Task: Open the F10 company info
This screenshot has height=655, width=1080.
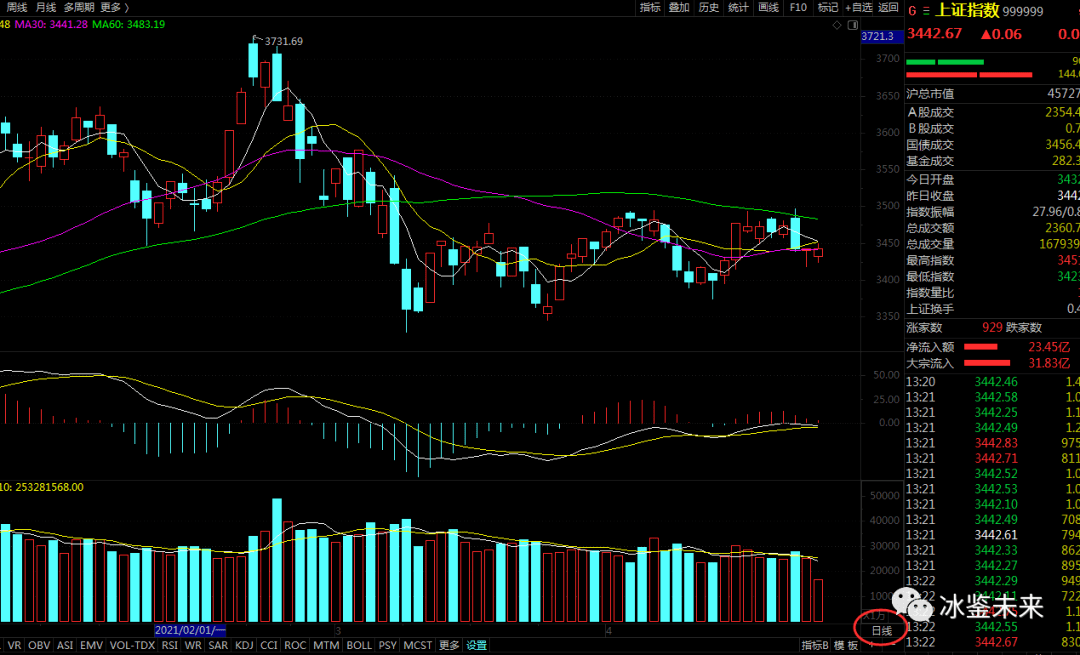Action: click(x=797, y=7)
